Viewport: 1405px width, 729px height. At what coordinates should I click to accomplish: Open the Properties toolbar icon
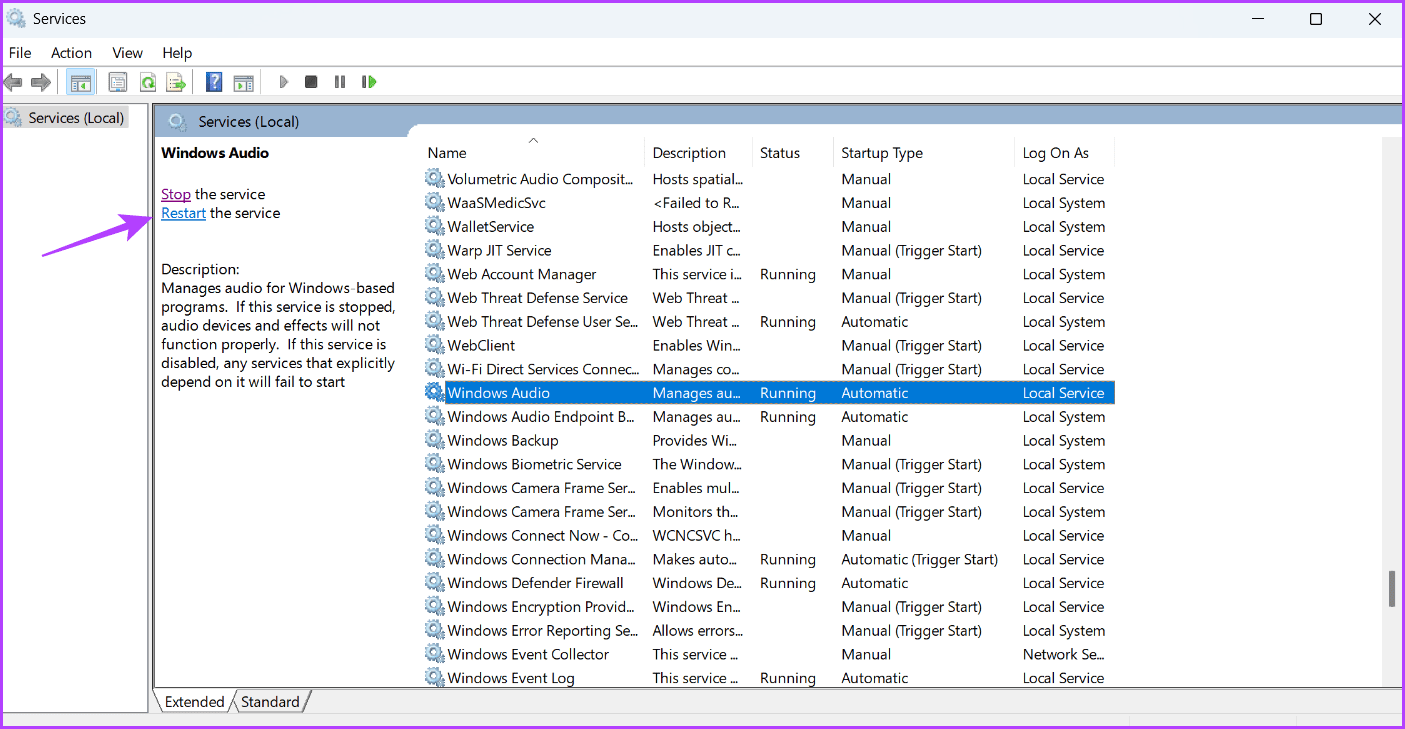click(x=118, y=82)
